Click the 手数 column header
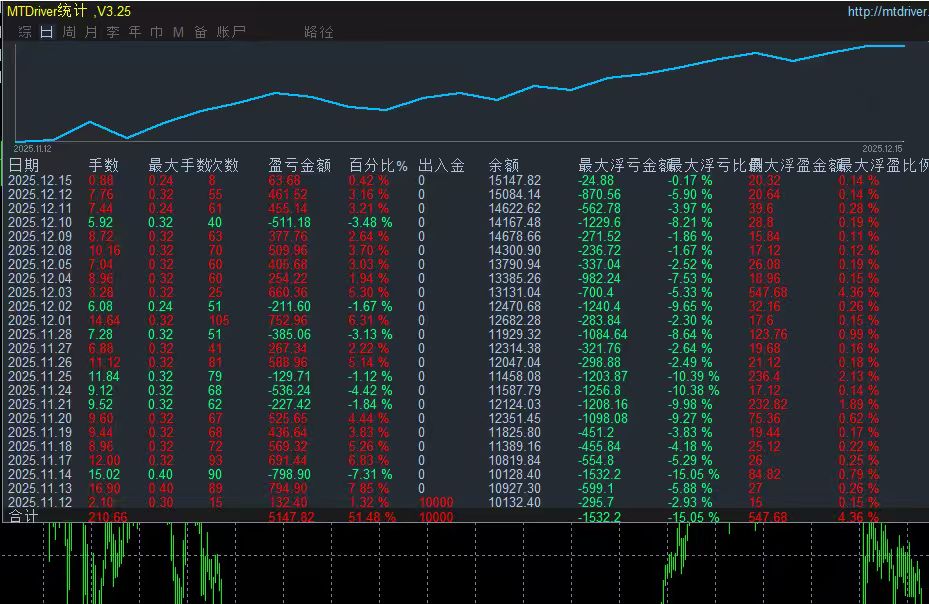 (x=104, y=165)
